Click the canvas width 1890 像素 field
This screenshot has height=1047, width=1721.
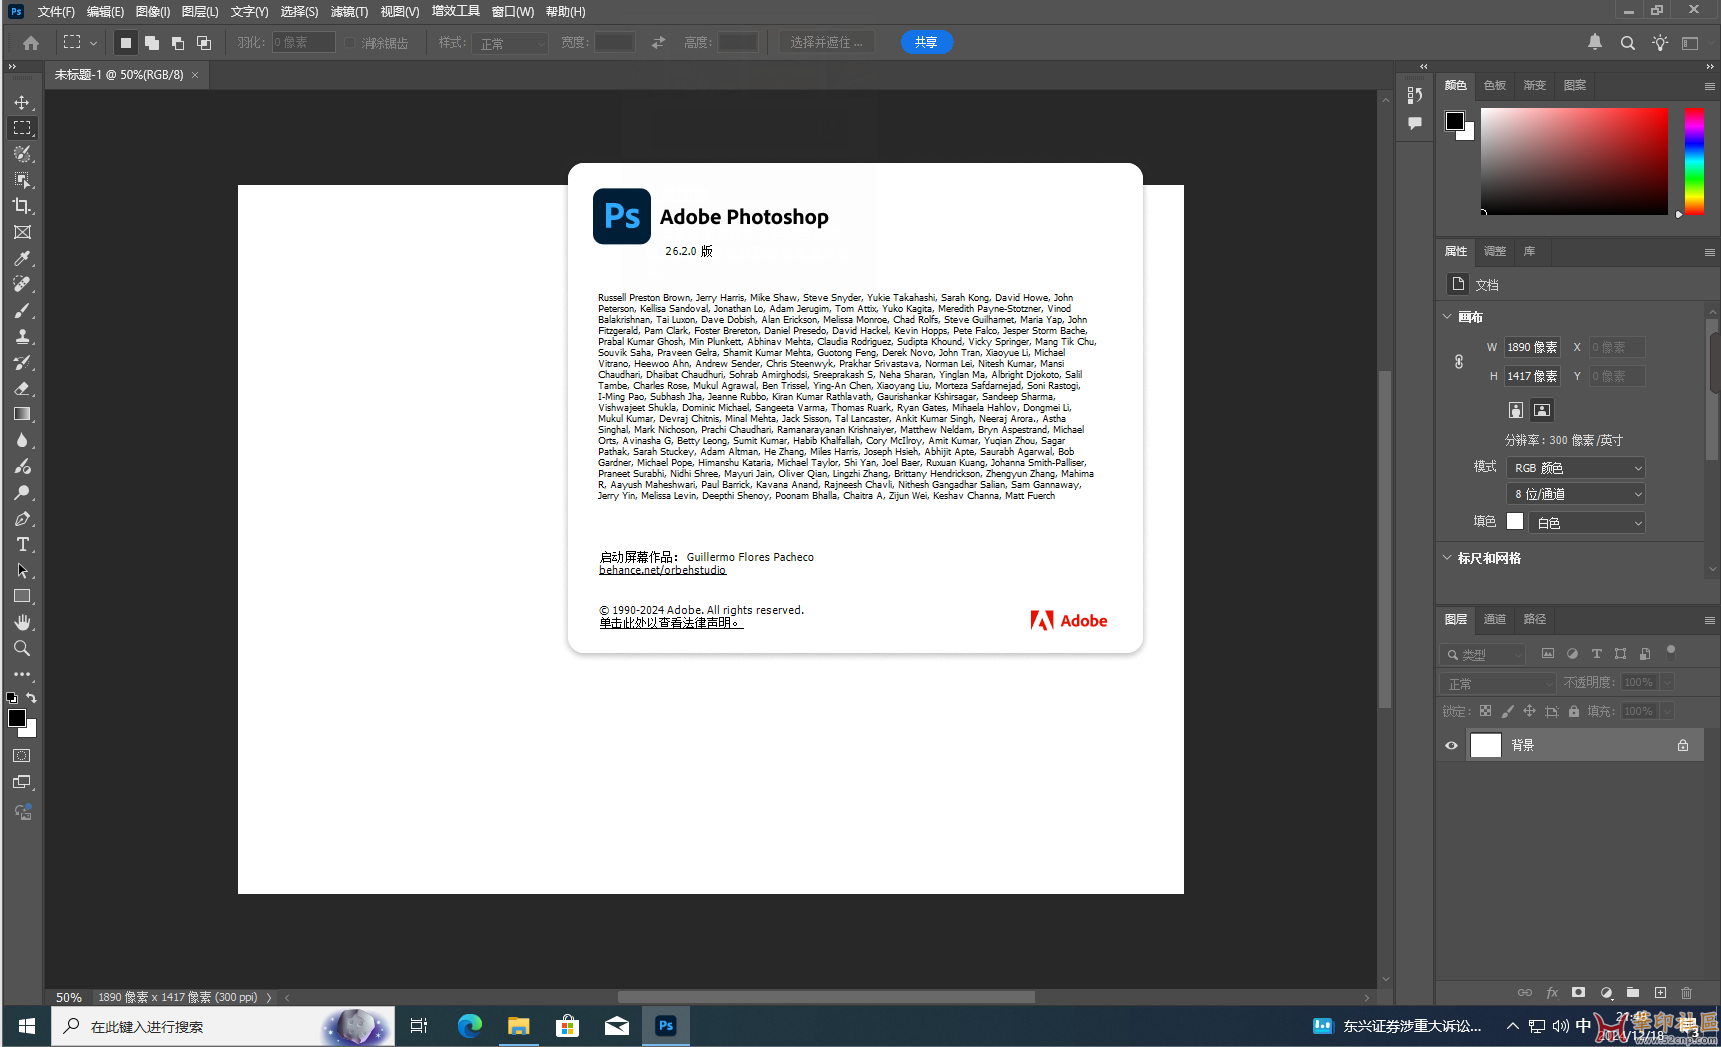(x=1532, y=347)
